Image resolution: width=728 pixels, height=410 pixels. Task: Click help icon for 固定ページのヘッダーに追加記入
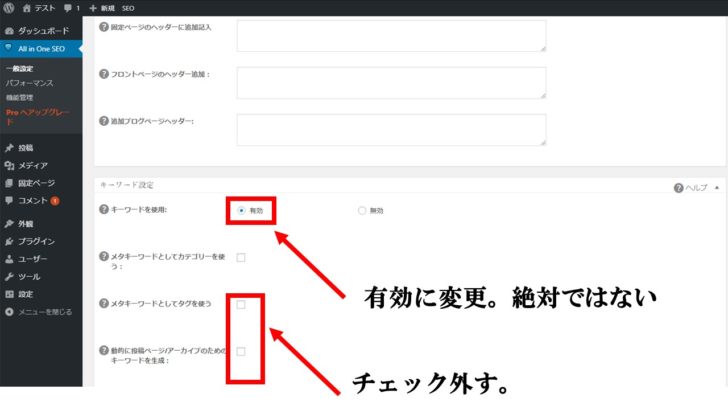(x=104, y=27)
